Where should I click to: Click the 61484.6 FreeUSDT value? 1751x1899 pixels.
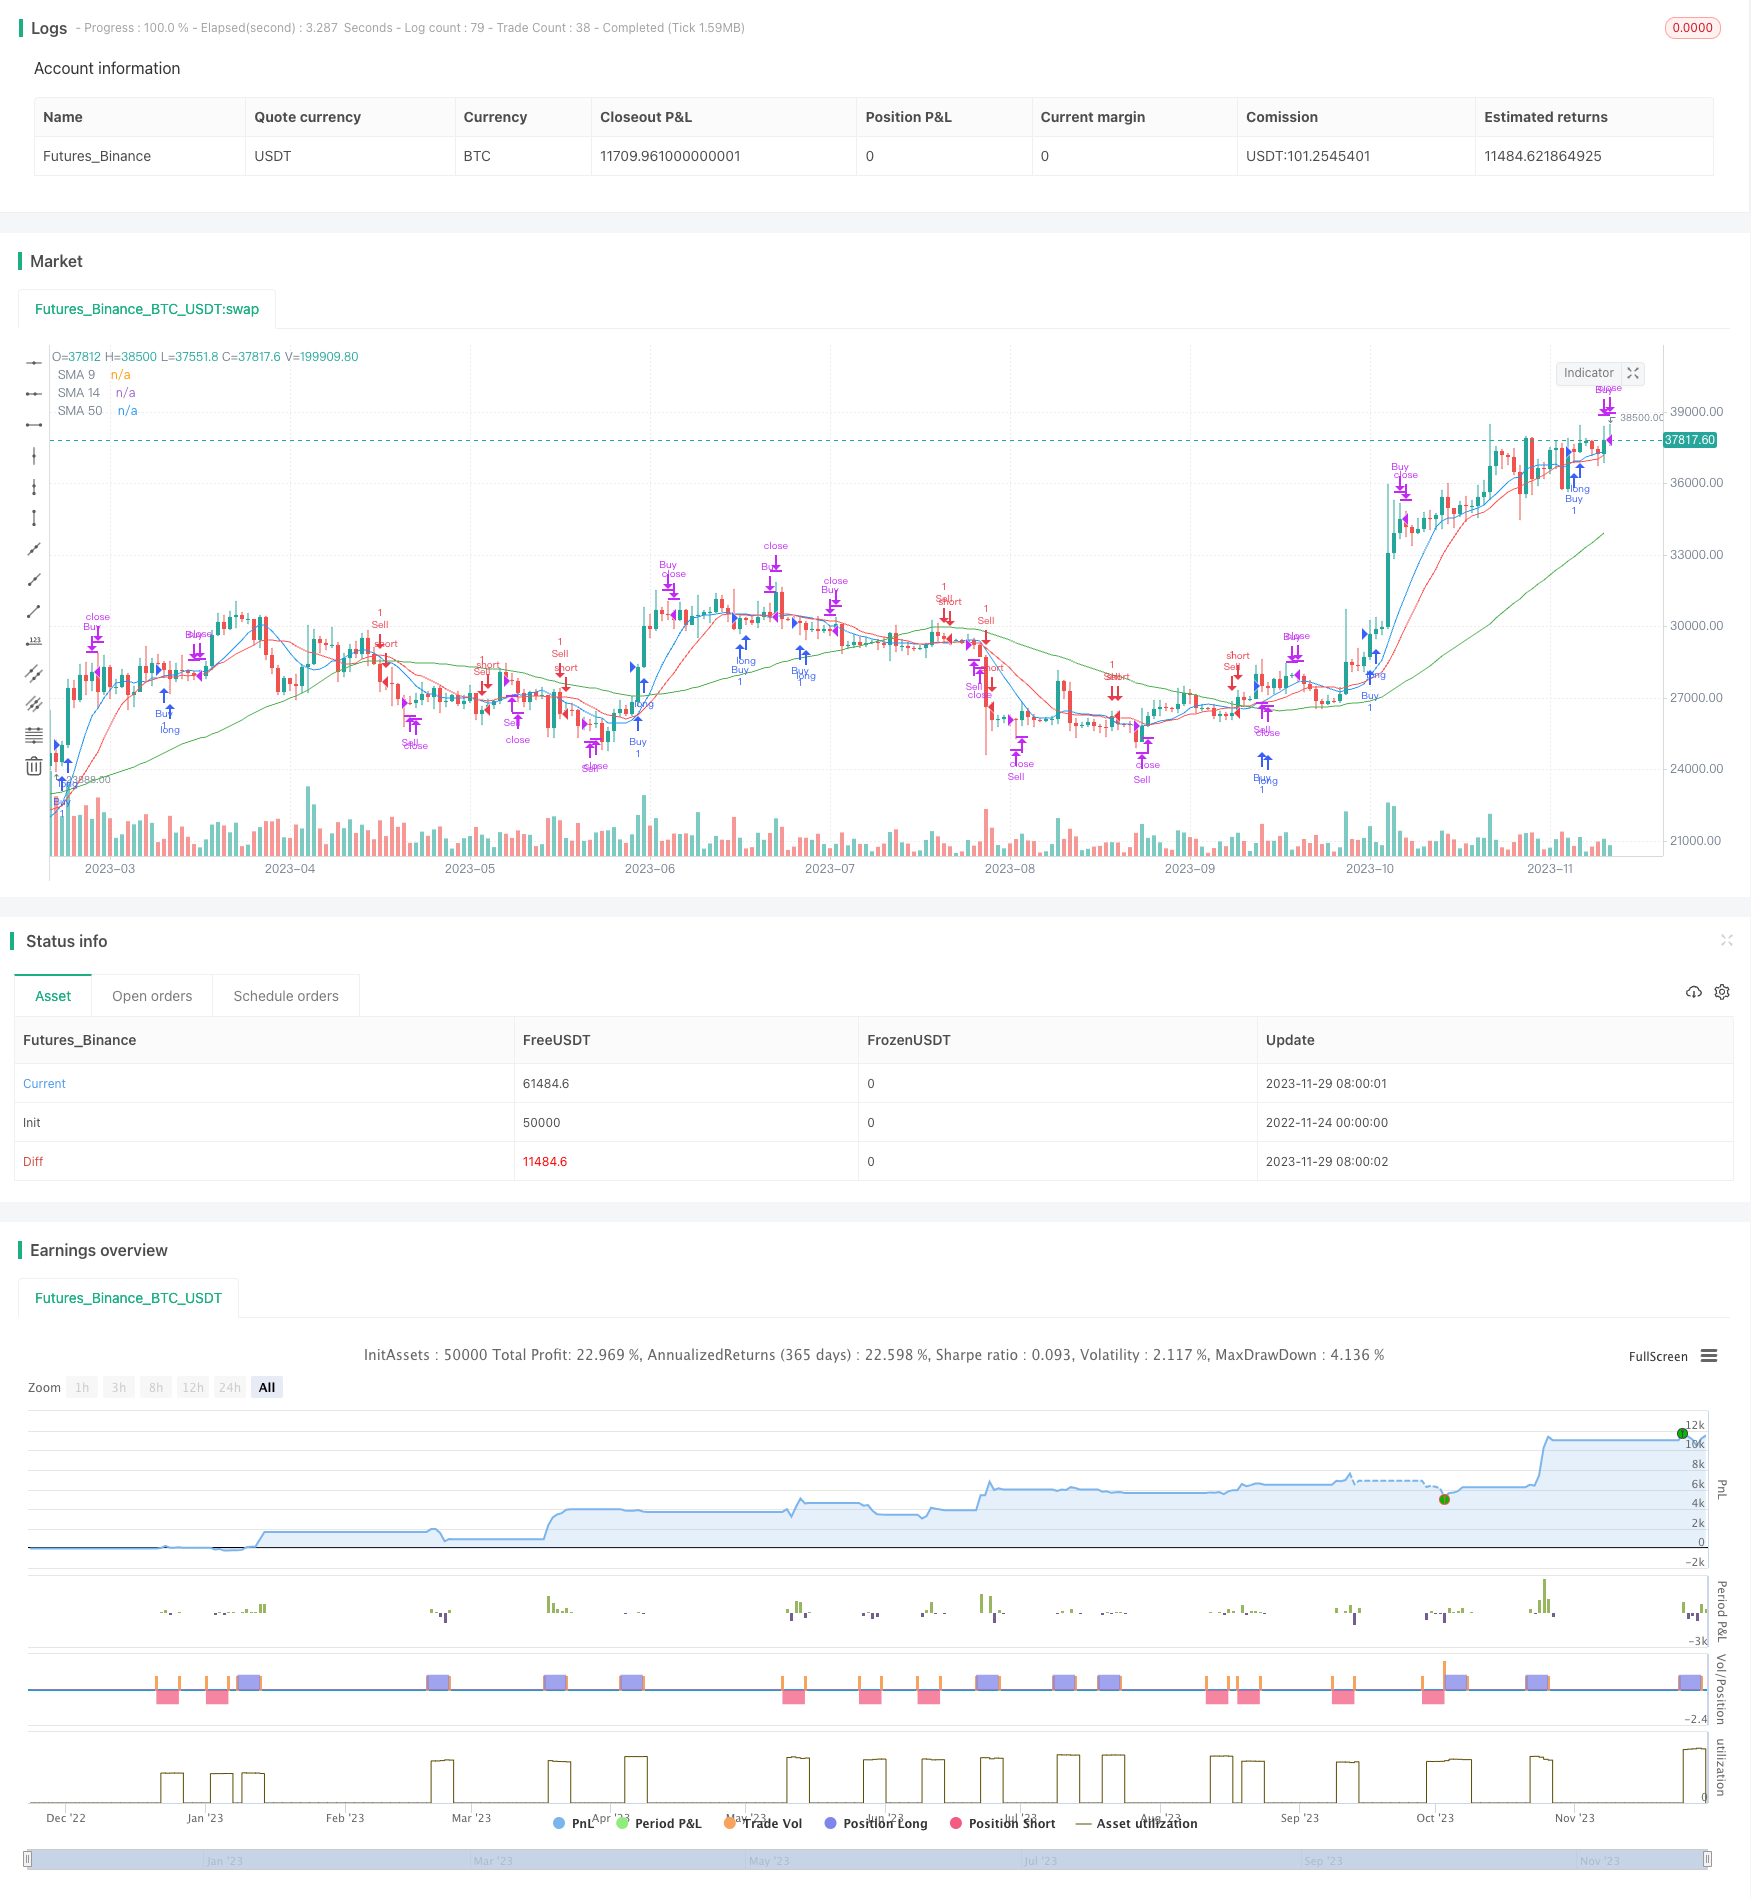pos(546,1083)
